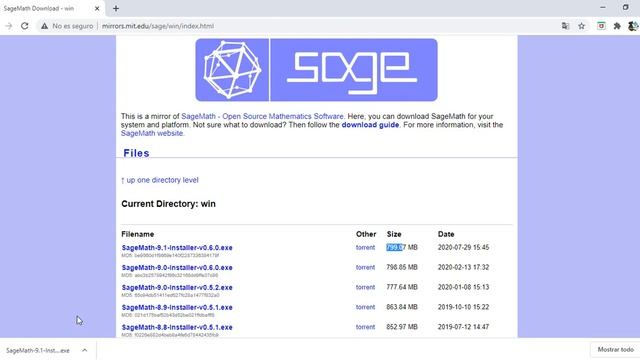Open the torrent link for SageMath-9.0 v0.5.2
The width and height of the screenshot is (640, 360).
click(x=365, y=287)
